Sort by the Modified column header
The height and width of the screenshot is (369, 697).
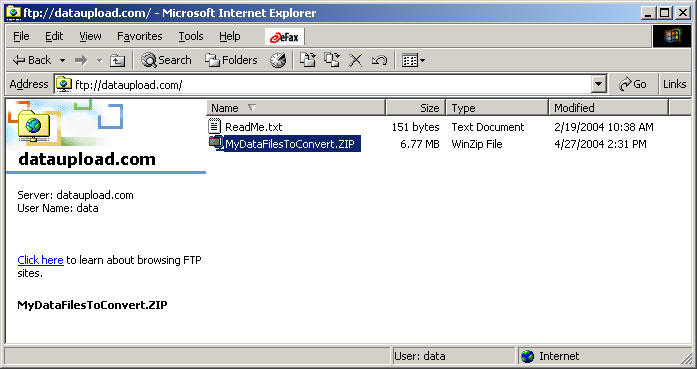click(609, 108)
